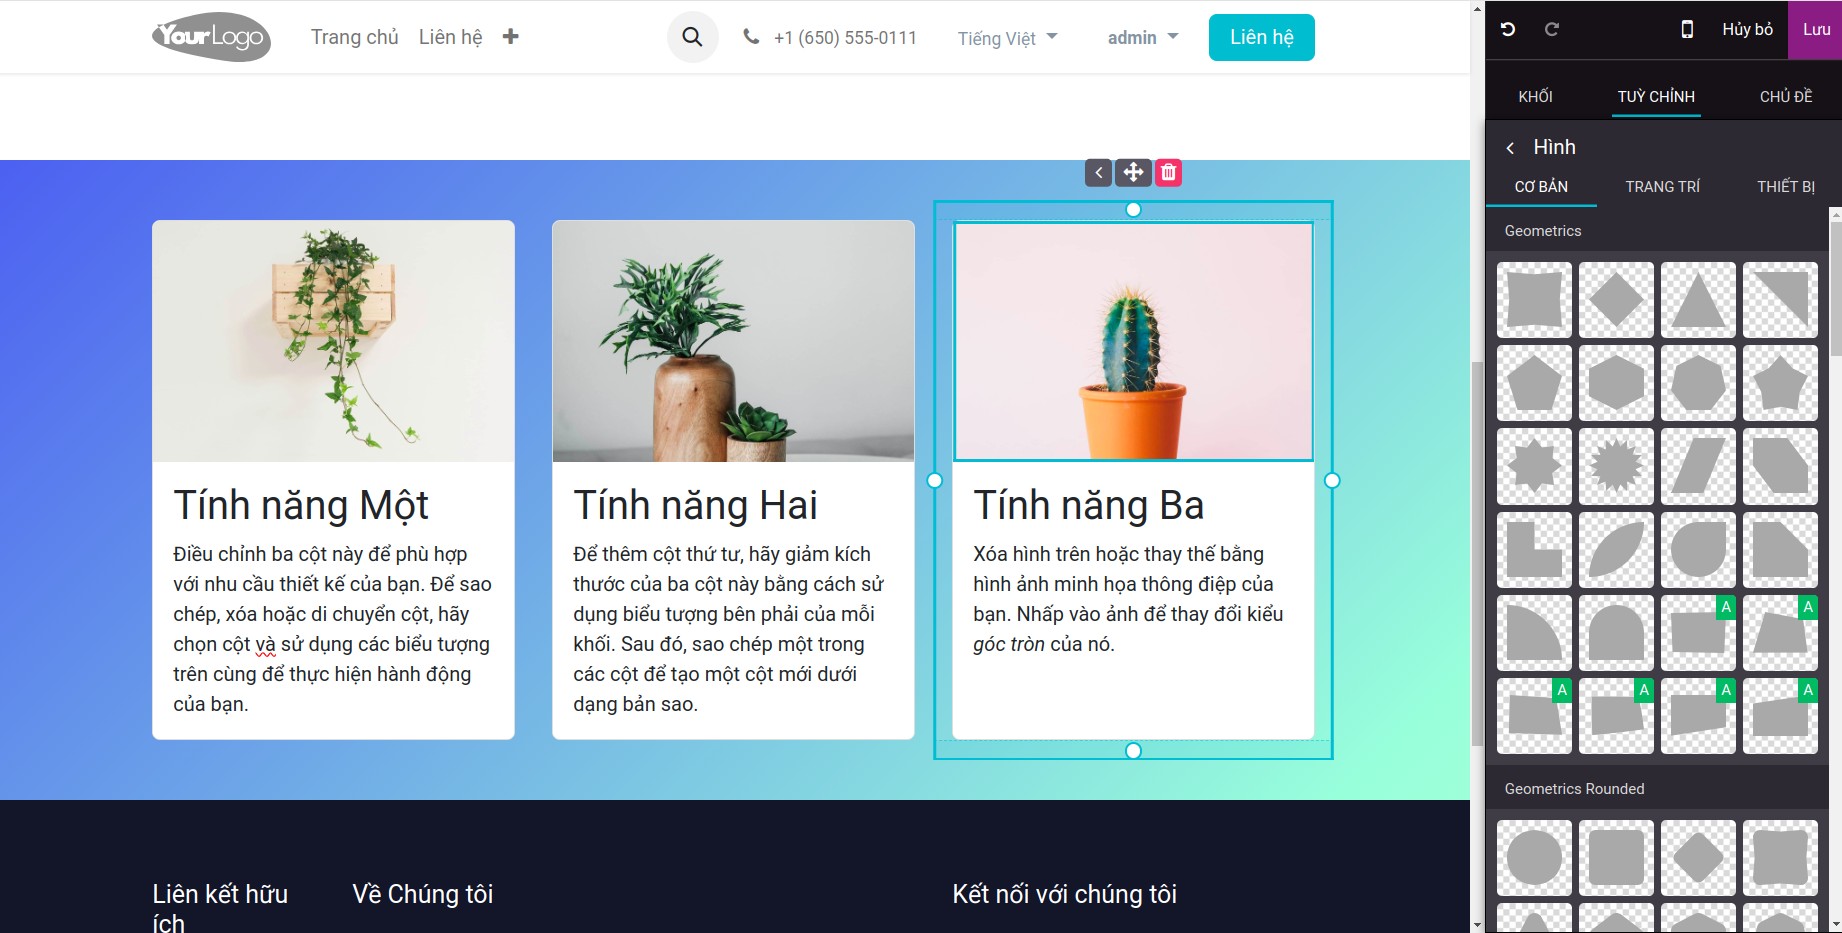
Task: Select the wooden vase plant image
Action: tap(733, 341)
